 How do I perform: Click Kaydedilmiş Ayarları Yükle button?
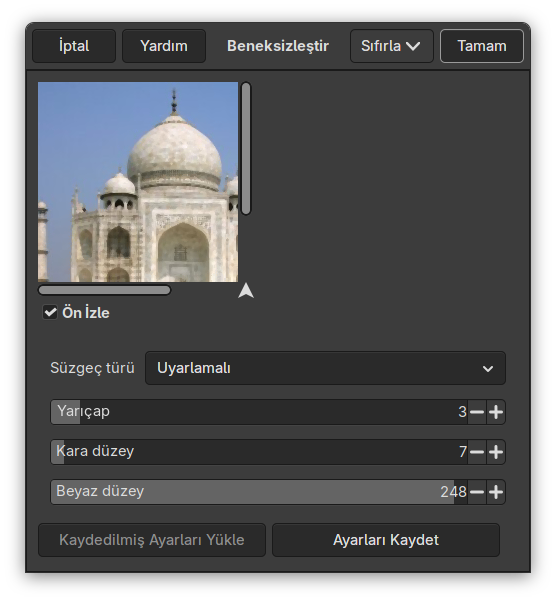coord(152,540)
